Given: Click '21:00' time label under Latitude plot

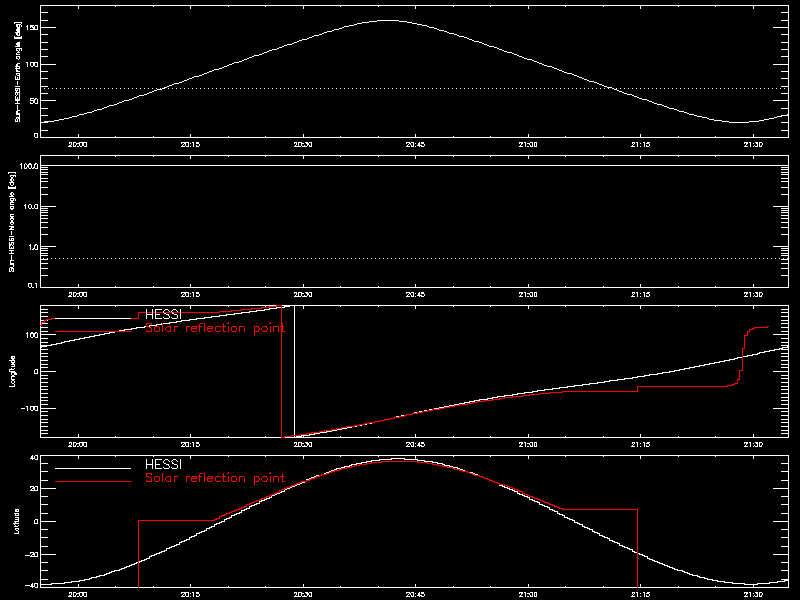Looking at the screenshot, I should [528, 594].
